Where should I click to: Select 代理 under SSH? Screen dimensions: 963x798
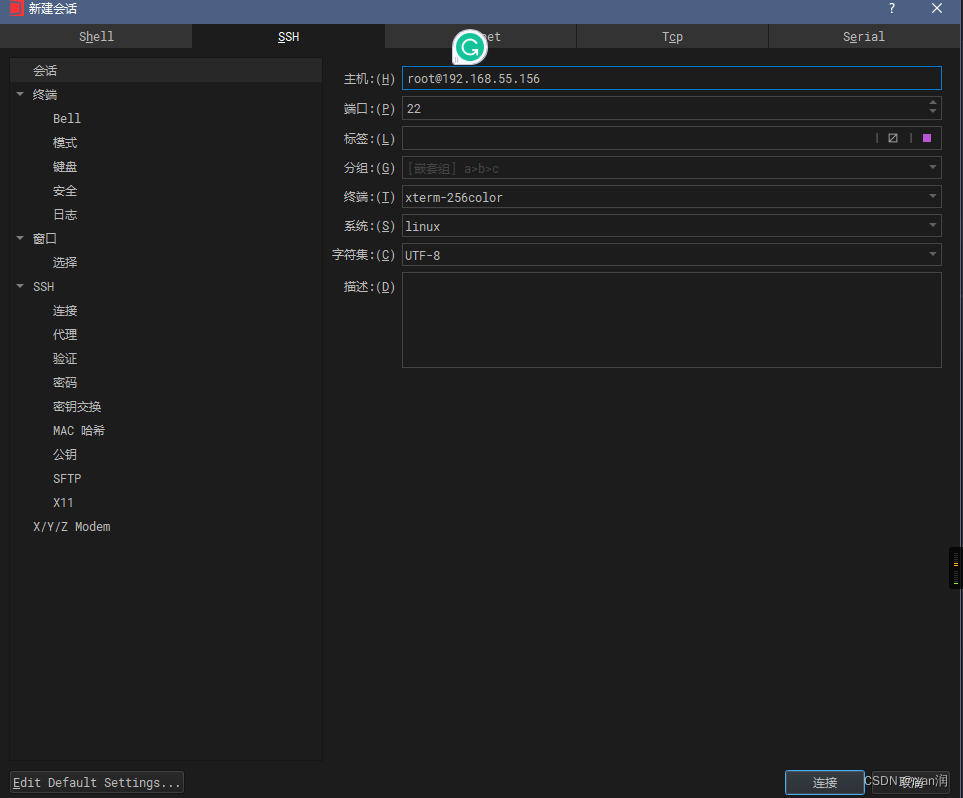65,334
